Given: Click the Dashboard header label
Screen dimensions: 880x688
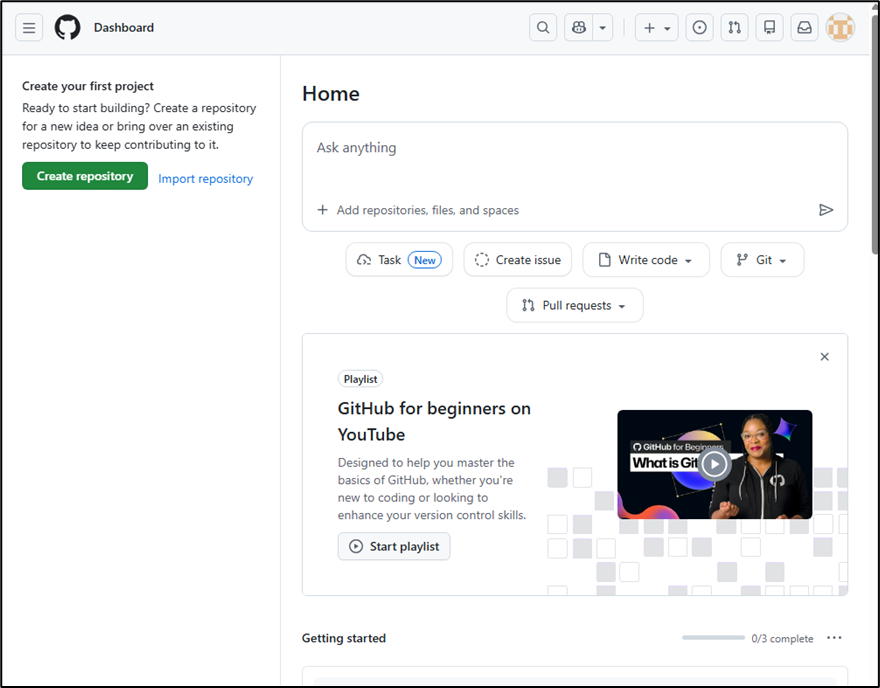Looking at the screenshot, I should [123, 27].
